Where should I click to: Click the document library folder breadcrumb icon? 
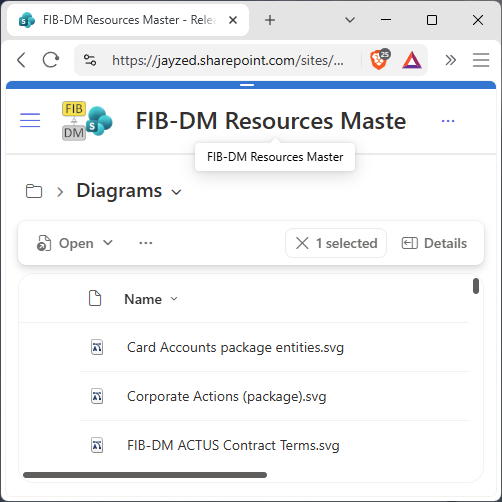pyautogui.click(x=34, y=191)
